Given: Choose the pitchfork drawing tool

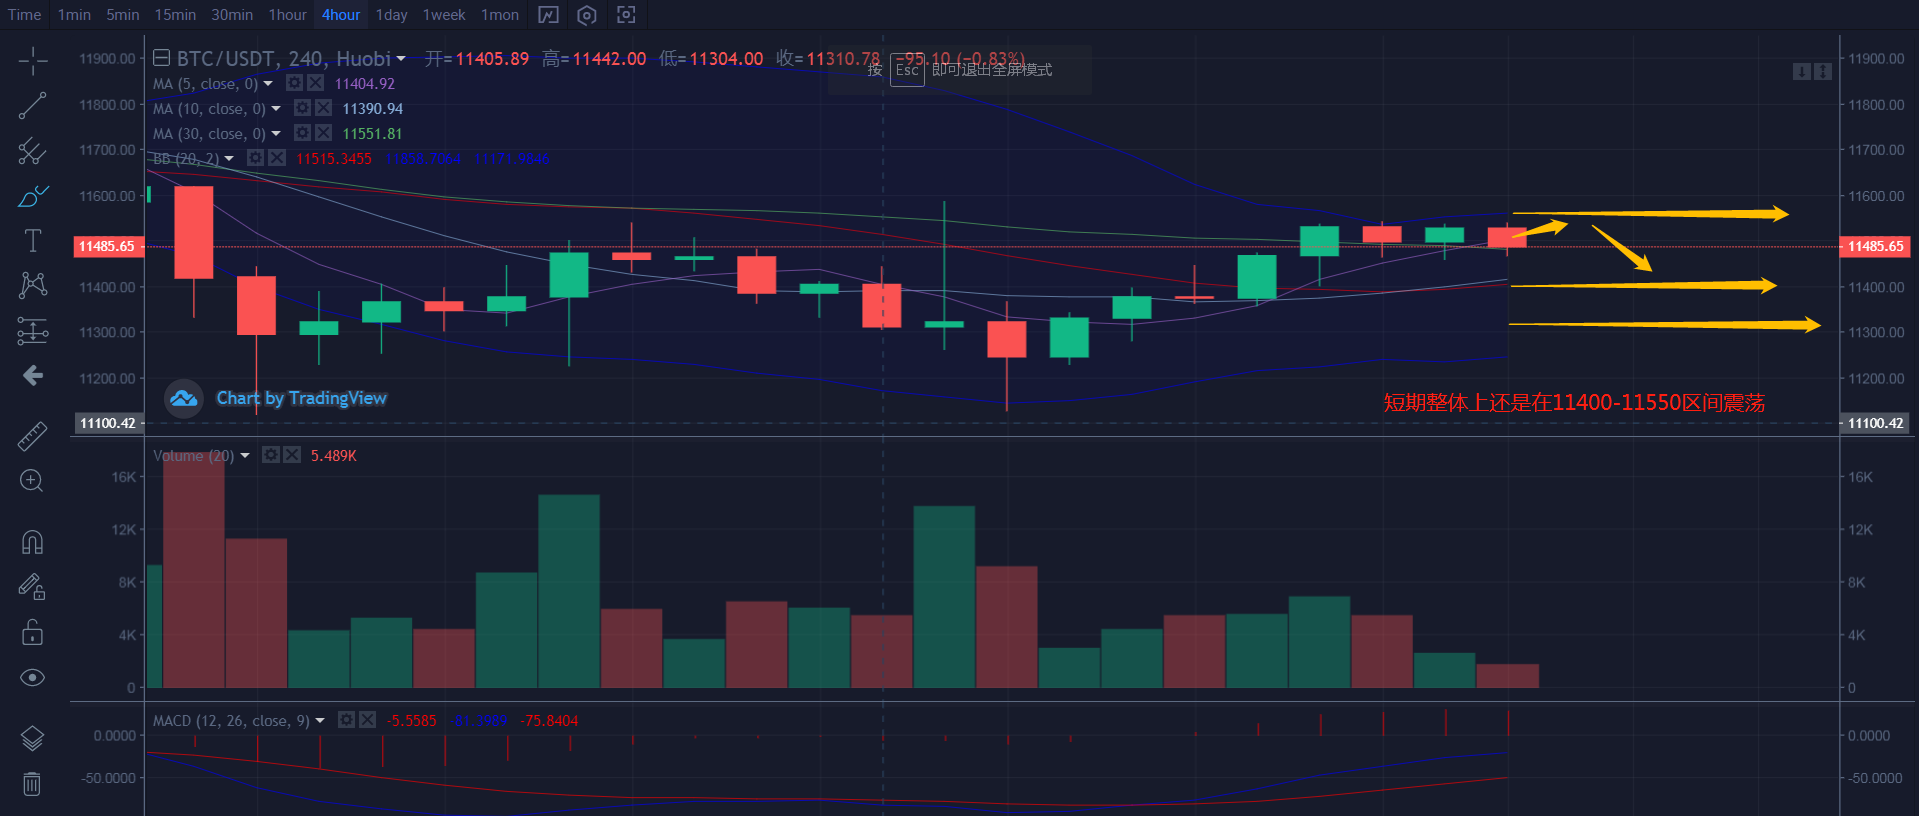Looking at the screenshot, I should click(x=32, y=151).
